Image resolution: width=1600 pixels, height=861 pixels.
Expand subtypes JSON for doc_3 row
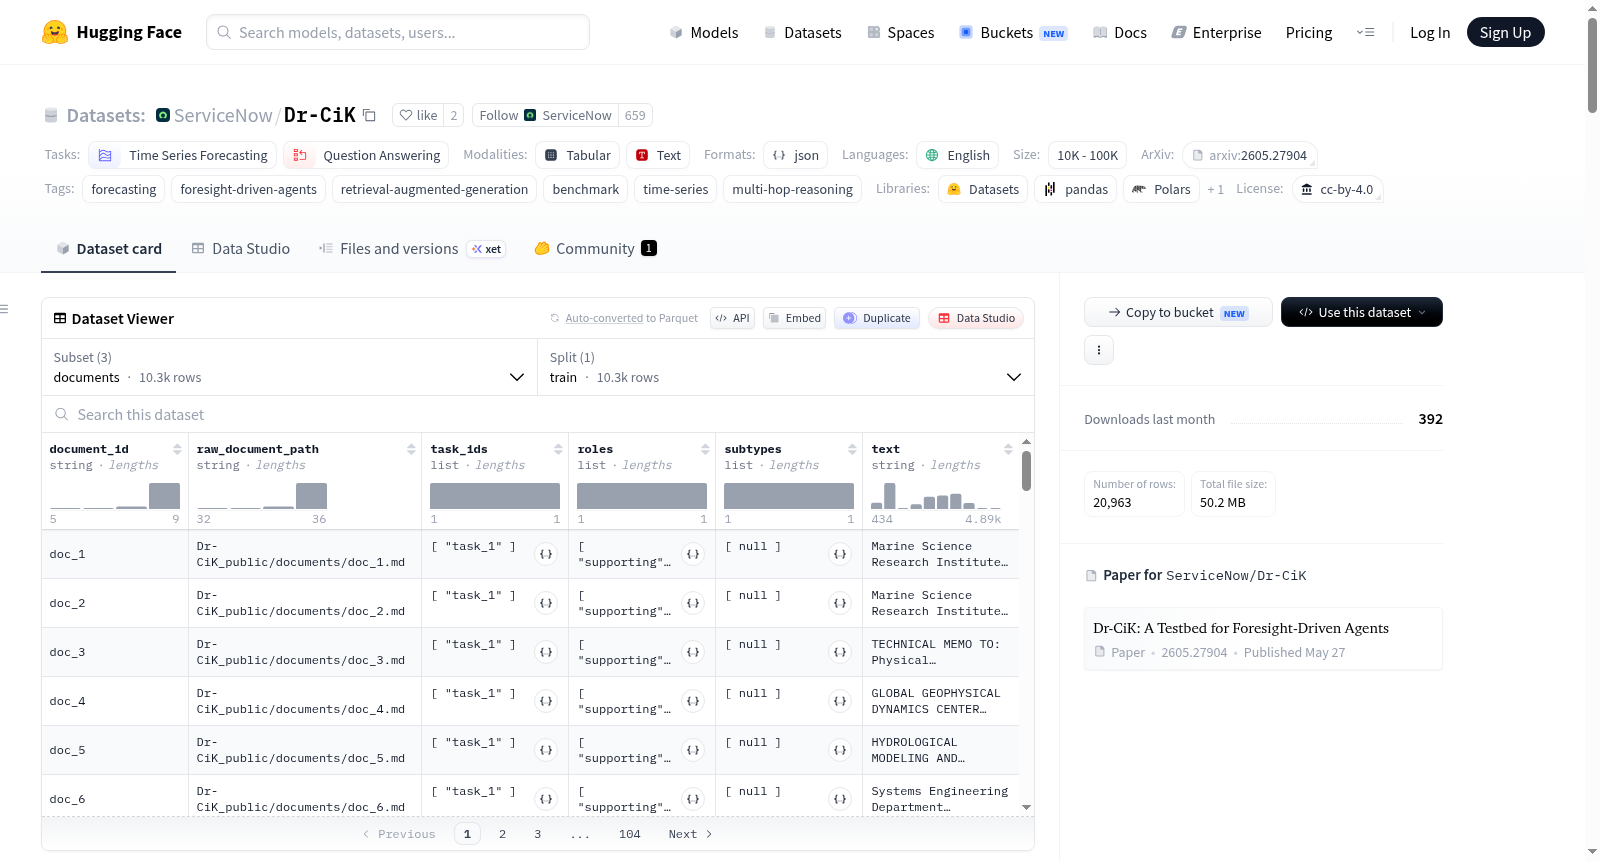click(840, 652)
